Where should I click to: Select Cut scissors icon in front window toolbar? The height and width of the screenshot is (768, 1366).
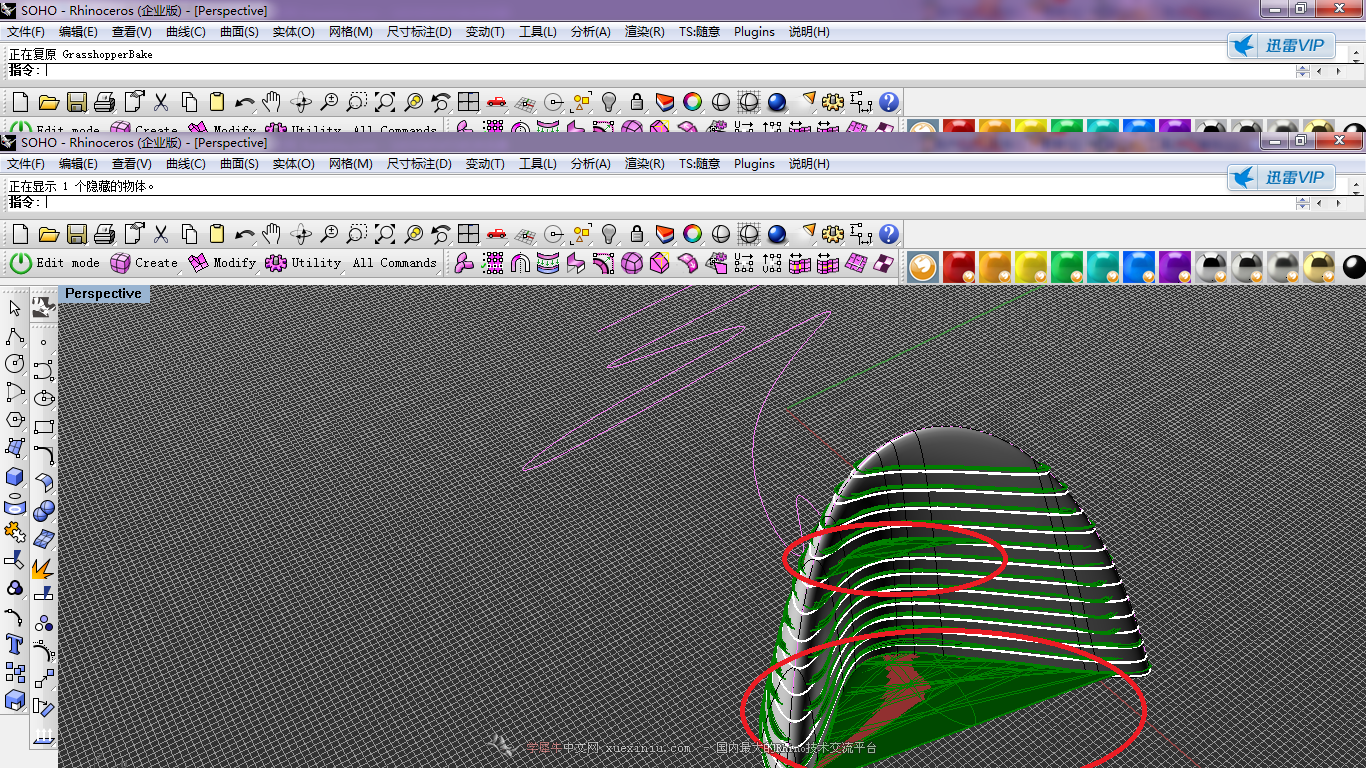(161, 234)
